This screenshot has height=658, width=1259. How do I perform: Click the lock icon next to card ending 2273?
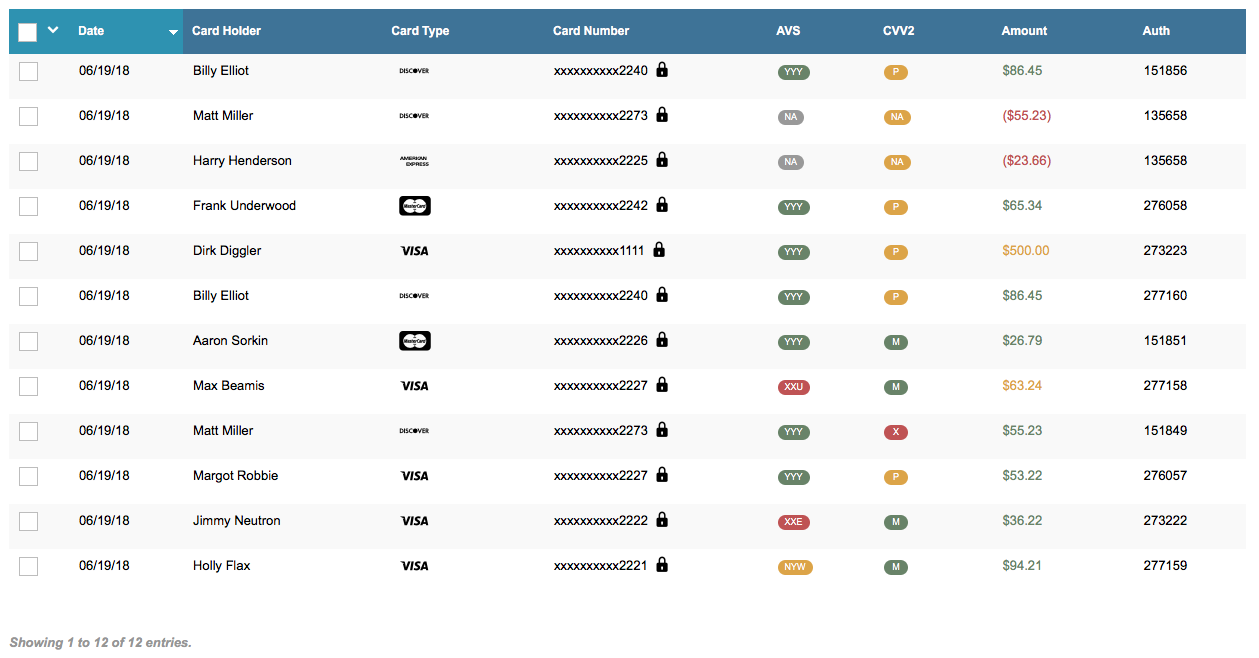pos(662,115)
